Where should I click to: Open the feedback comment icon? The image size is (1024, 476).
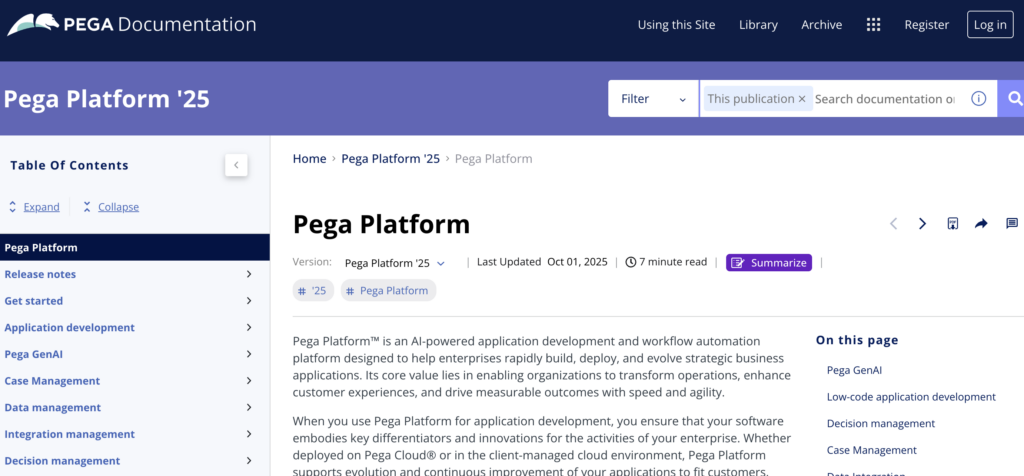coord(1011,224)
